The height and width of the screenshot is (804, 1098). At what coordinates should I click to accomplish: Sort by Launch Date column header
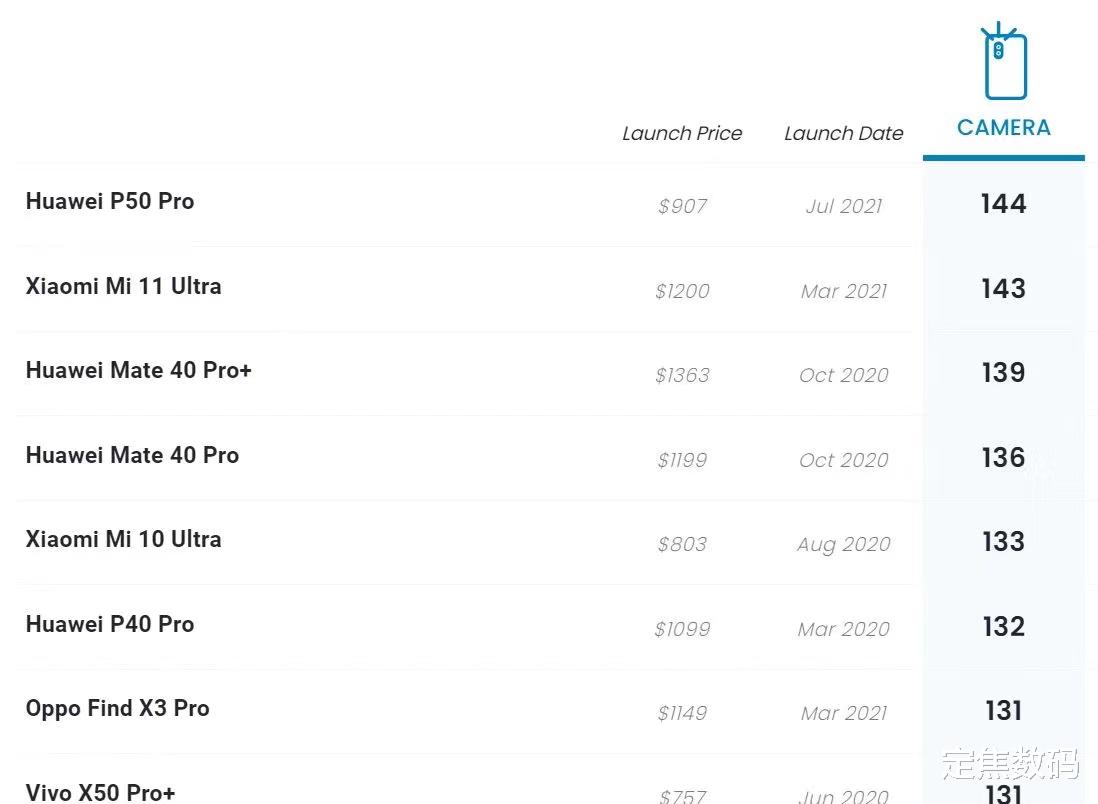(x=843, y=133)
